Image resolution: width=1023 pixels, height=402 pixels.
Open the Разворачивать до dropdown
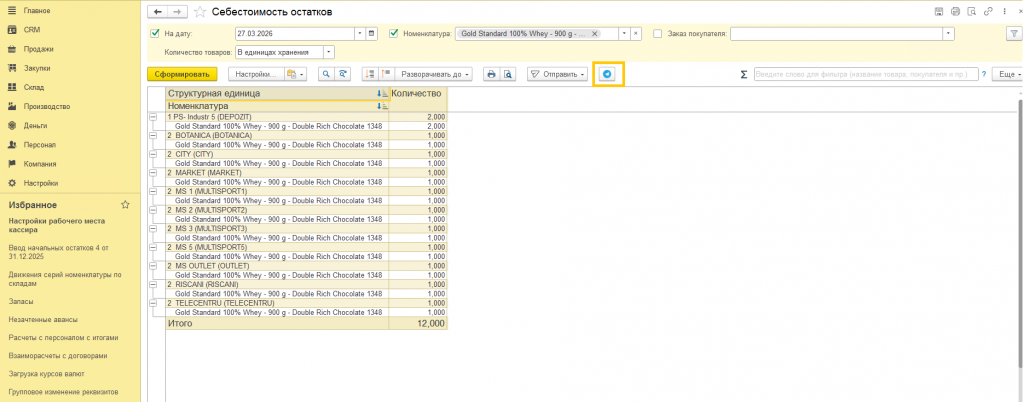tap(435, 74)
